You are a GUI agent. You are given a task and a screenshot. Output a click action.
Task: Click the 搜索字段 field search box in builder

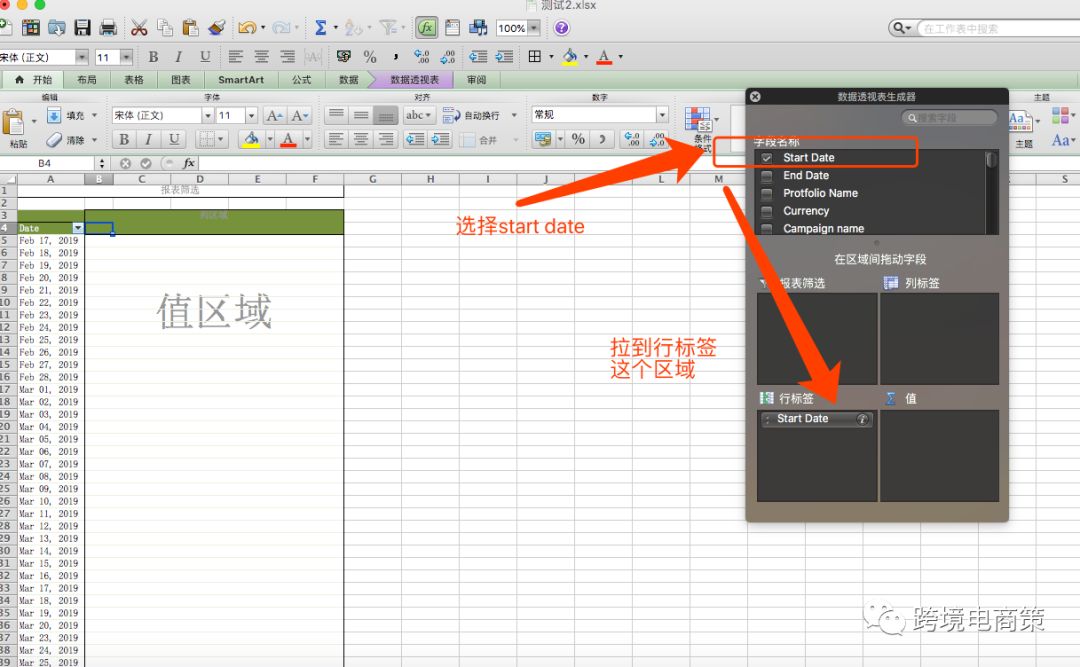click(949, 118)
